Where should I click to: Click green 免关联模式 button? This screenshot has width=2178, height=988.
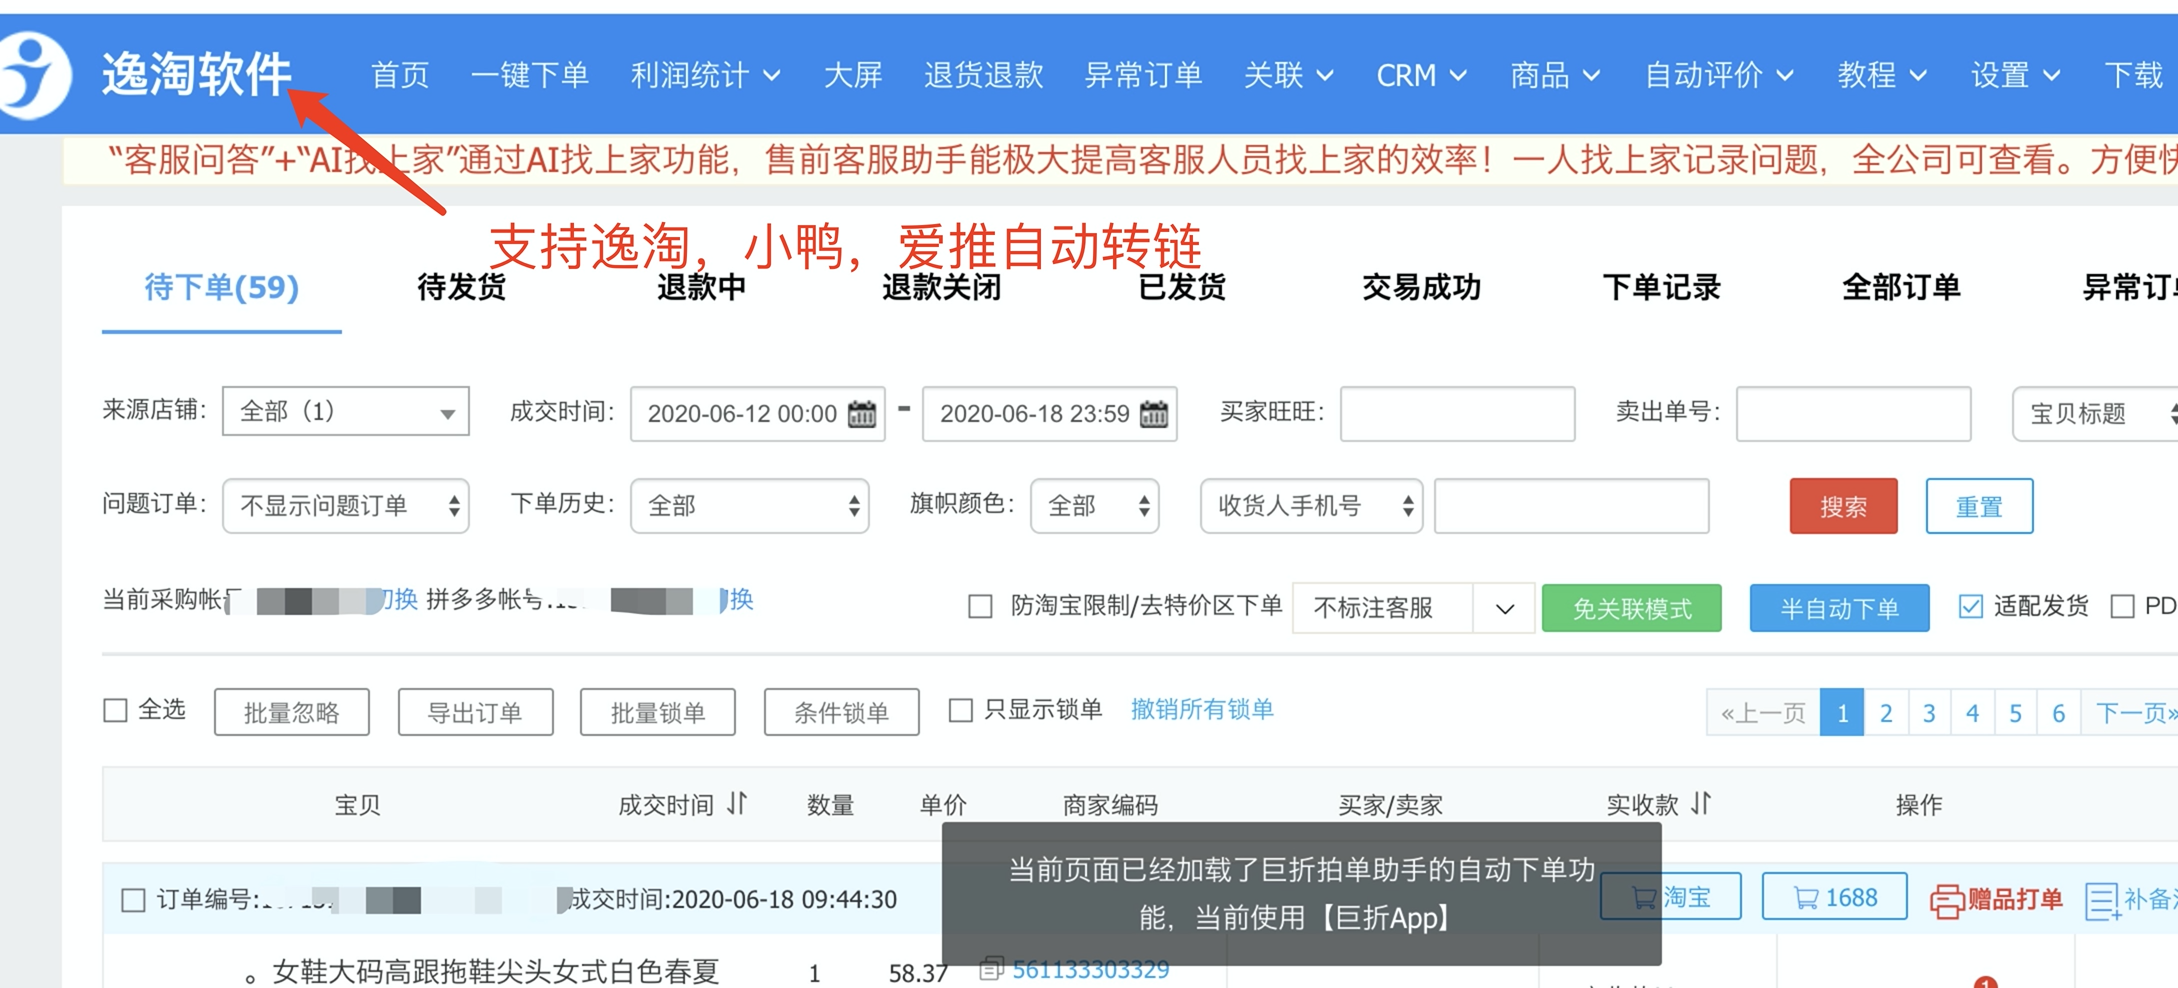(1632, 608)
